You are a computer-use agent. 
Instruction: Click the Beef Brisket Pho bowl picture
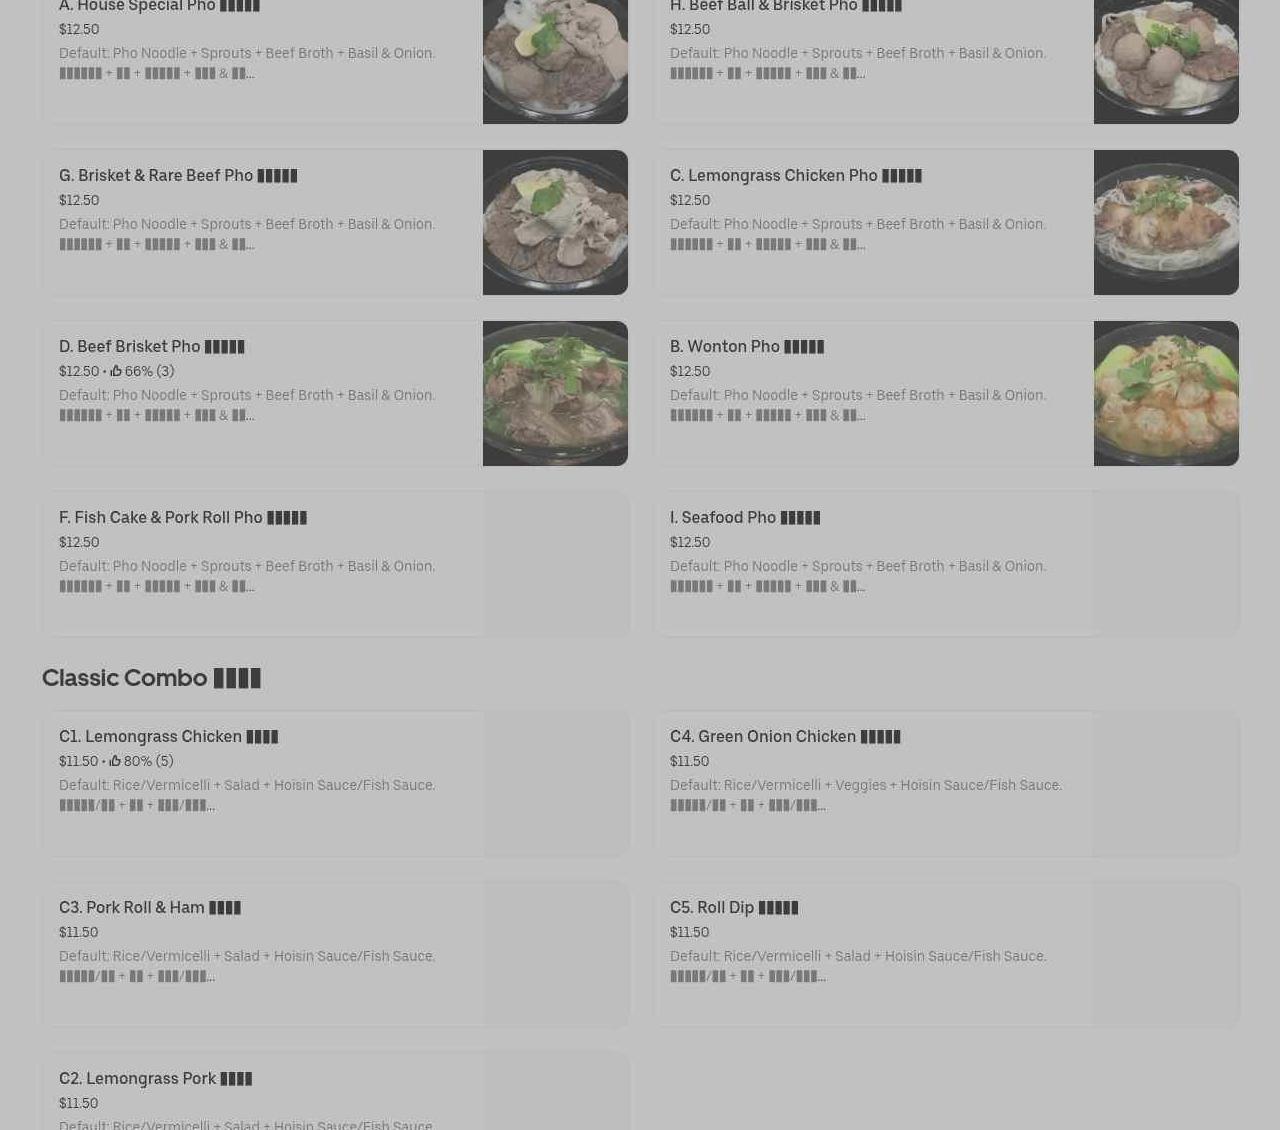555,393
